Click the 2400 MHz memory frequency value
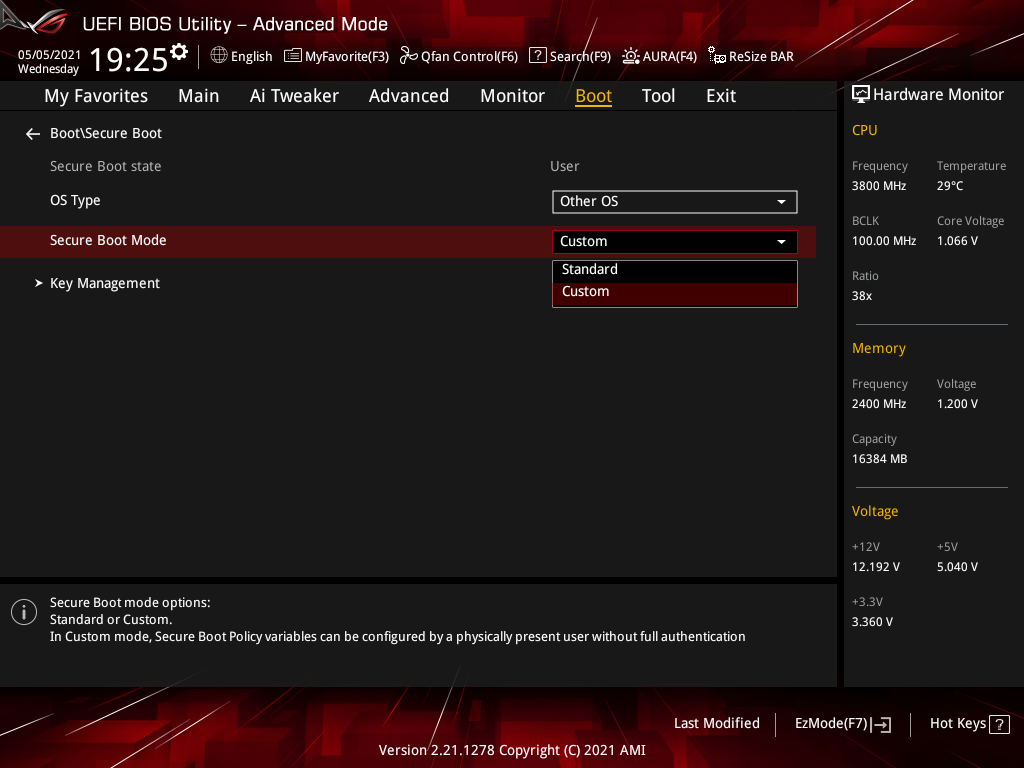This screenshot has width=1024, height=768. pyautogui.click(x=878, y=404)
